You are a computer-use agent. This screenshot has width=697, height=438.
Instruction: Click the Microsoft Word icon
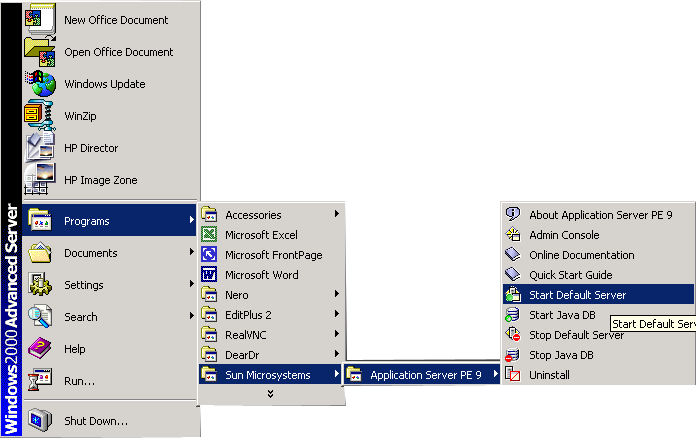[210, 275]
